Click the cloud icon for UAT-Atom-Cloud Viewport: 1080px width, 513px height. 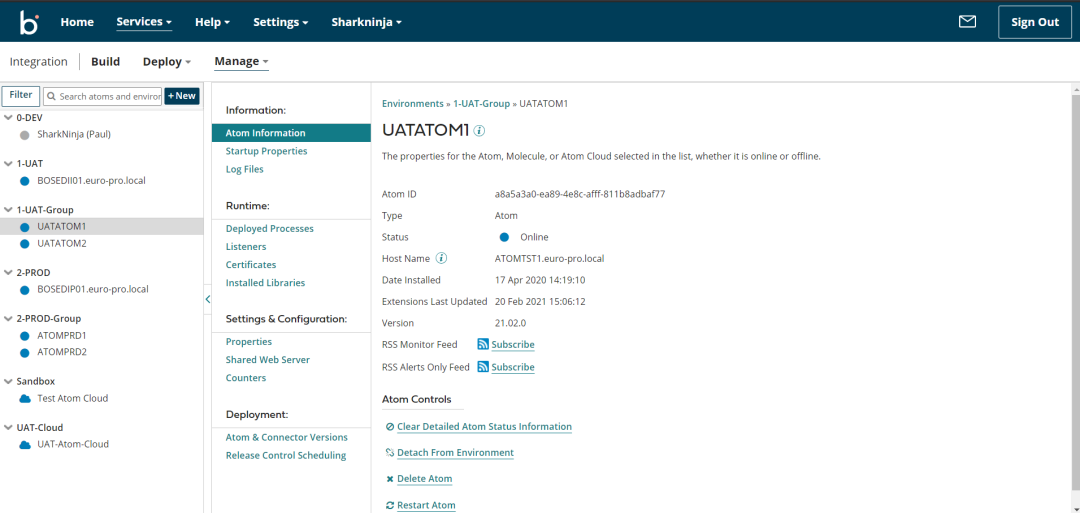click(25, 445)
